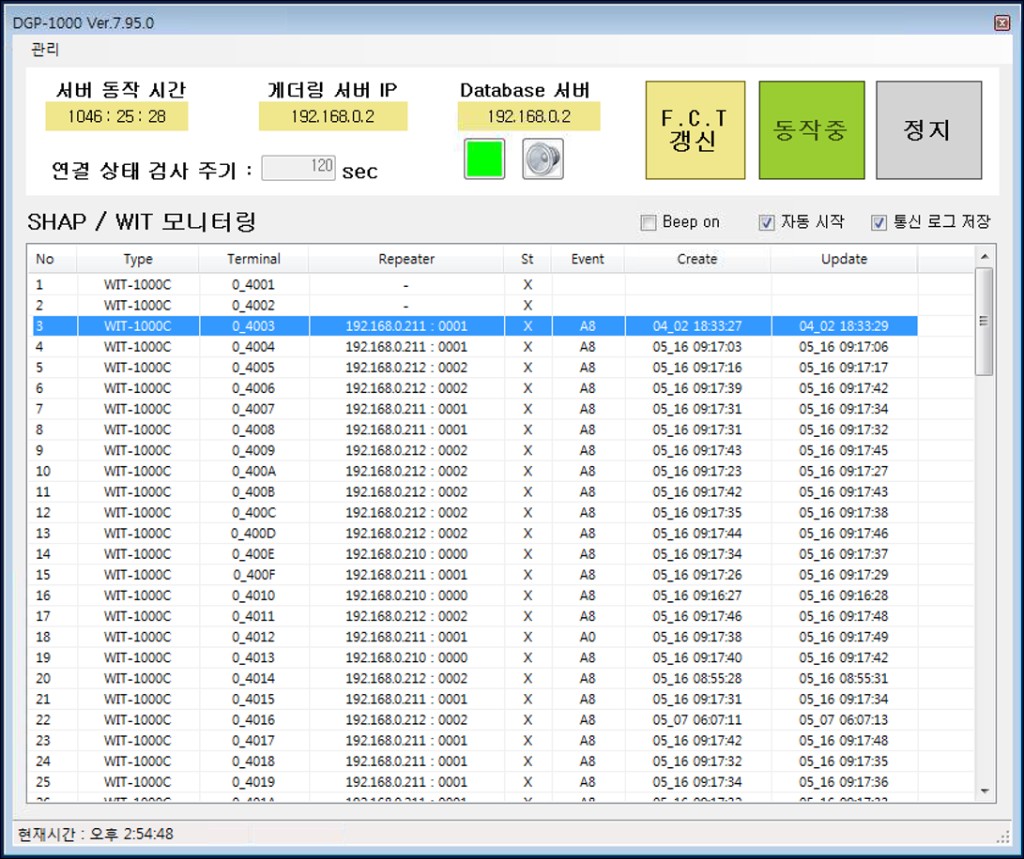This screenshot has width=1024, height=859.
Task: Click the 현재시간 status bar text
Action: point(96,834)
